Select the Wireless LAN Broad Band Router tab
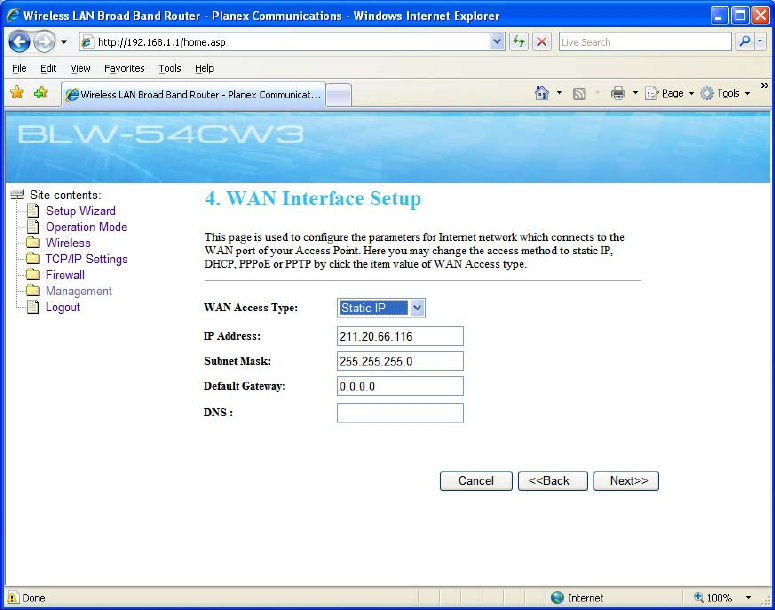Screen dimensions: 775x610 pos(194,94)
